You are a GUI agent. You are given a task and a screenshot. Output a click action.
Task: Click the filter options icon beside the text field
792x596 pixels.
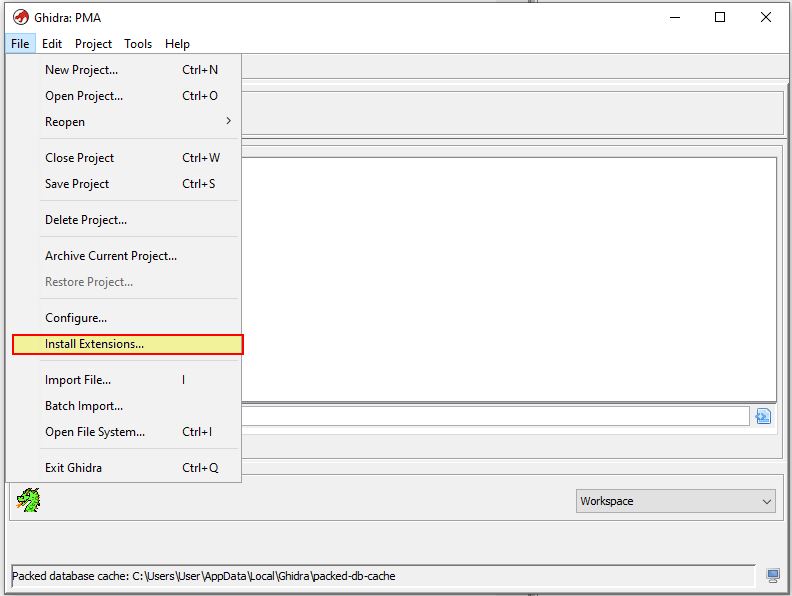tap(763, 416)
